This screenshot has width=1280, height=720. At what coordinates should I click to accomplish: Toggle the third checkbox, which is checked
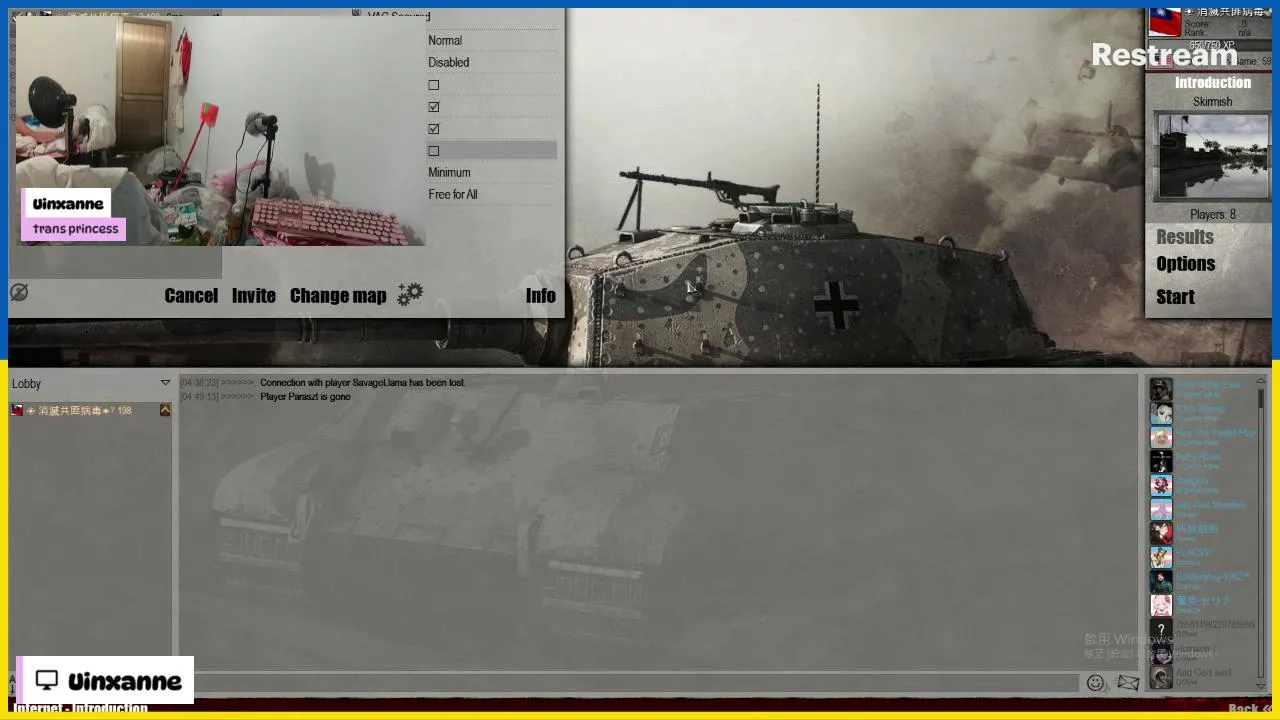tap(433, 129)
